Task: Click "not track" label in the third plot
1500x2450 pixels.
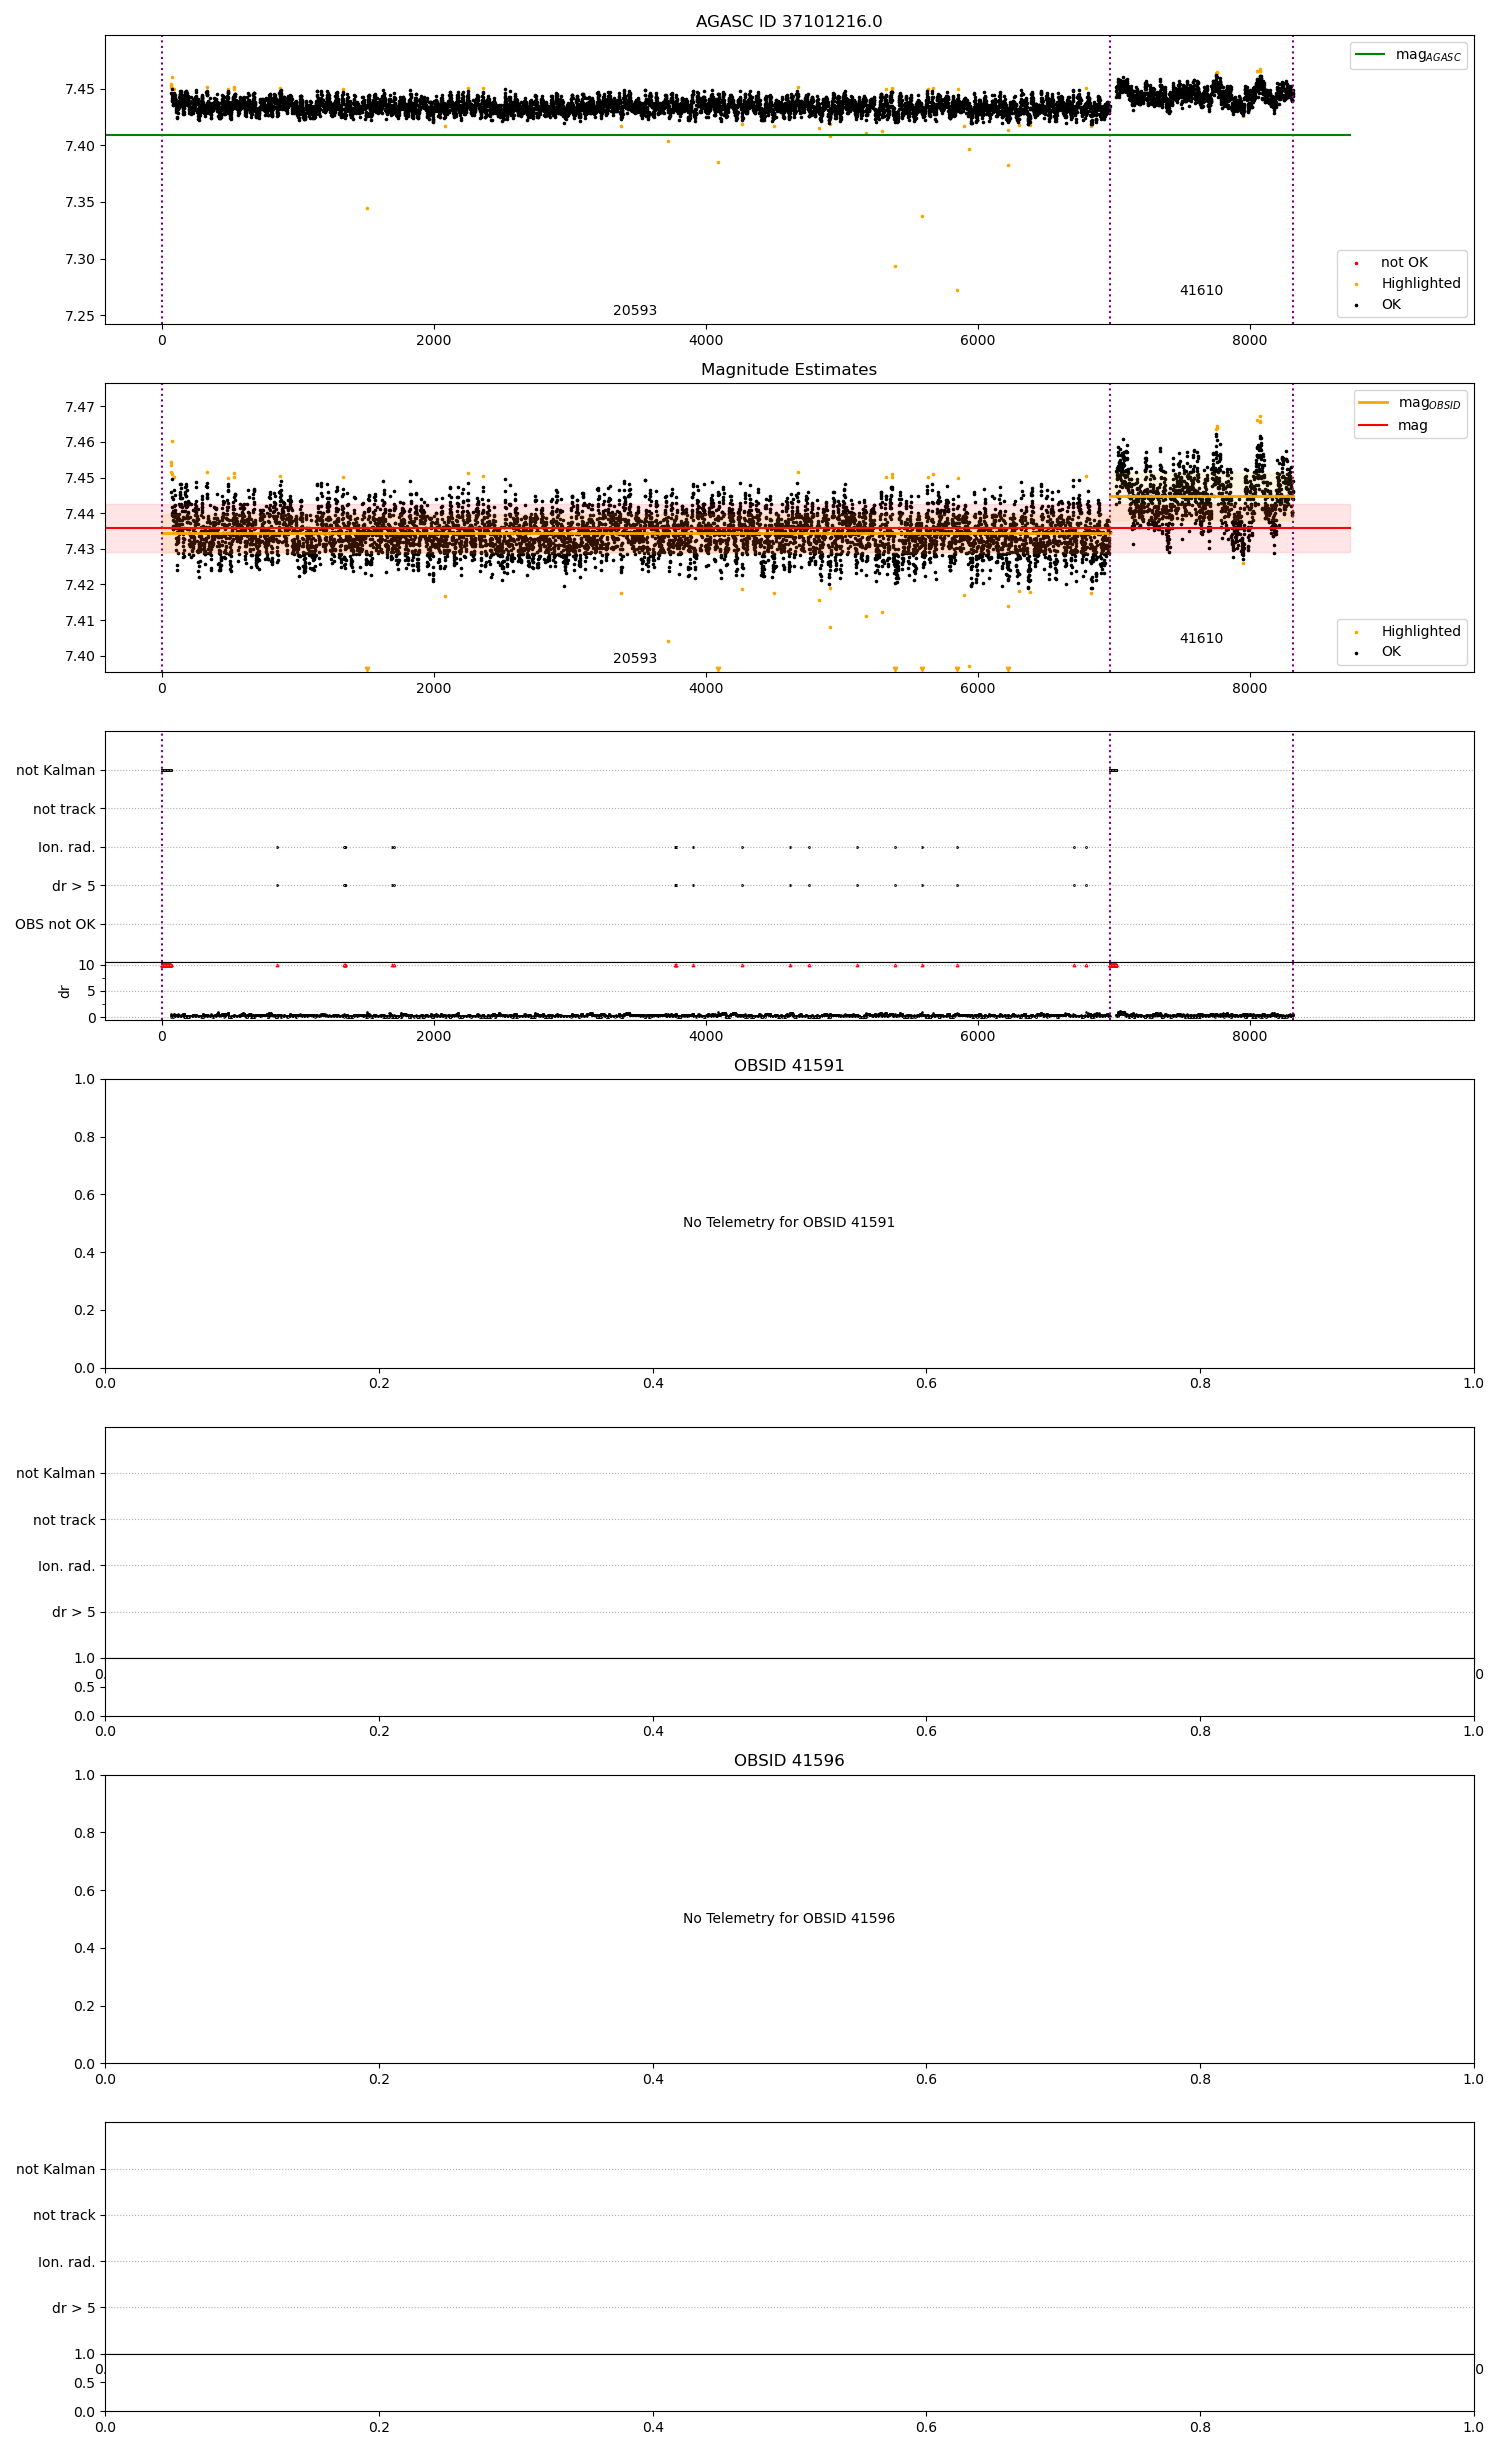Action: coord(64,809)
